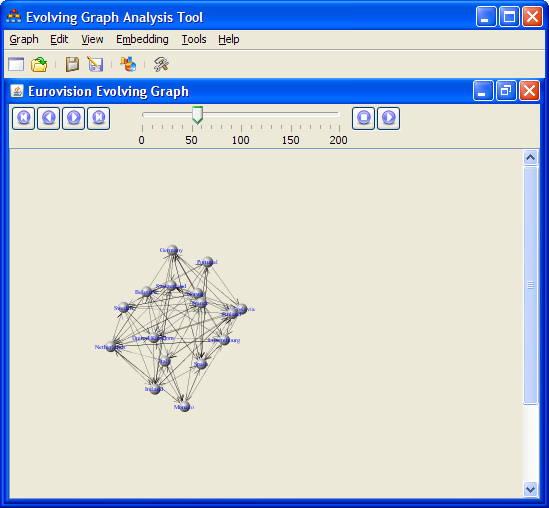Select the Belgium node
This screenshot has width=549, height=508.
pos(147,291)
